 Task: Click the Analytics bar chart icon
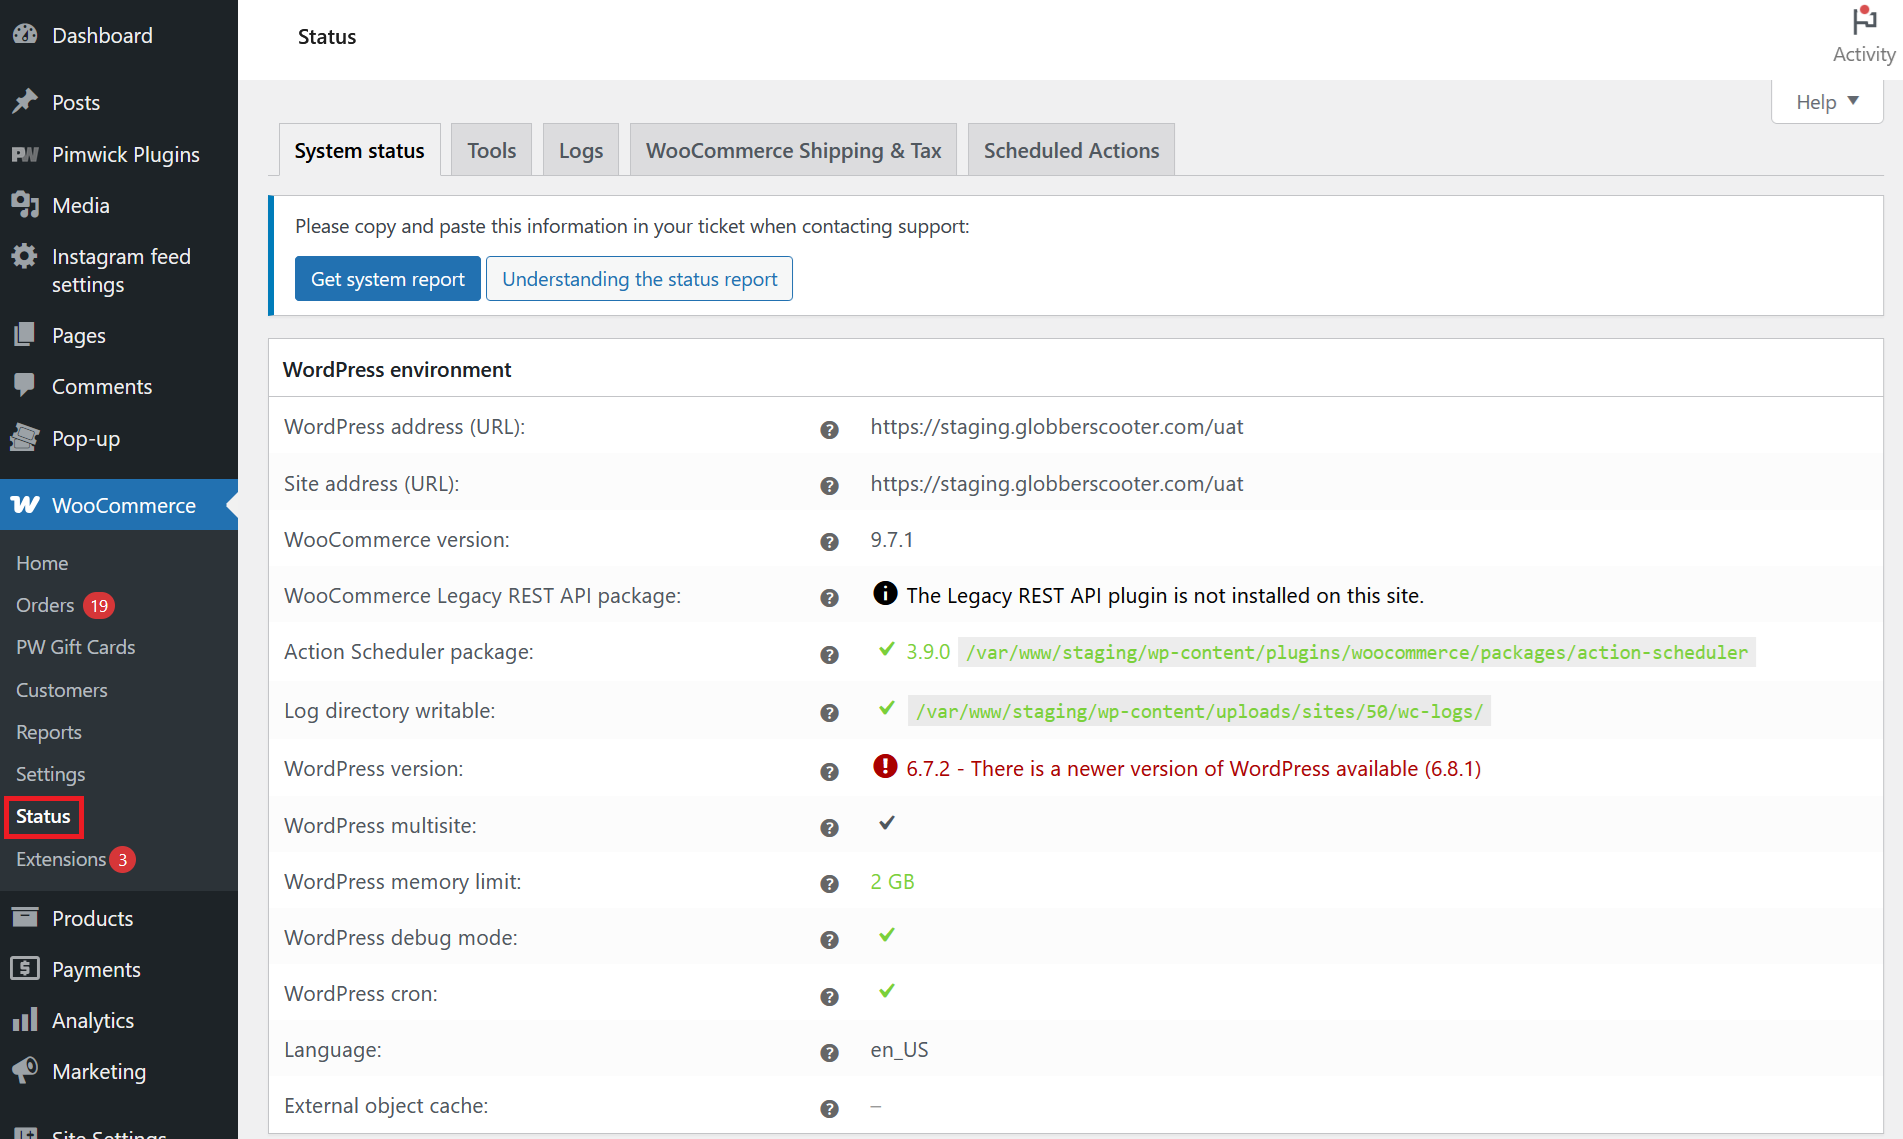coord(25,1019)
